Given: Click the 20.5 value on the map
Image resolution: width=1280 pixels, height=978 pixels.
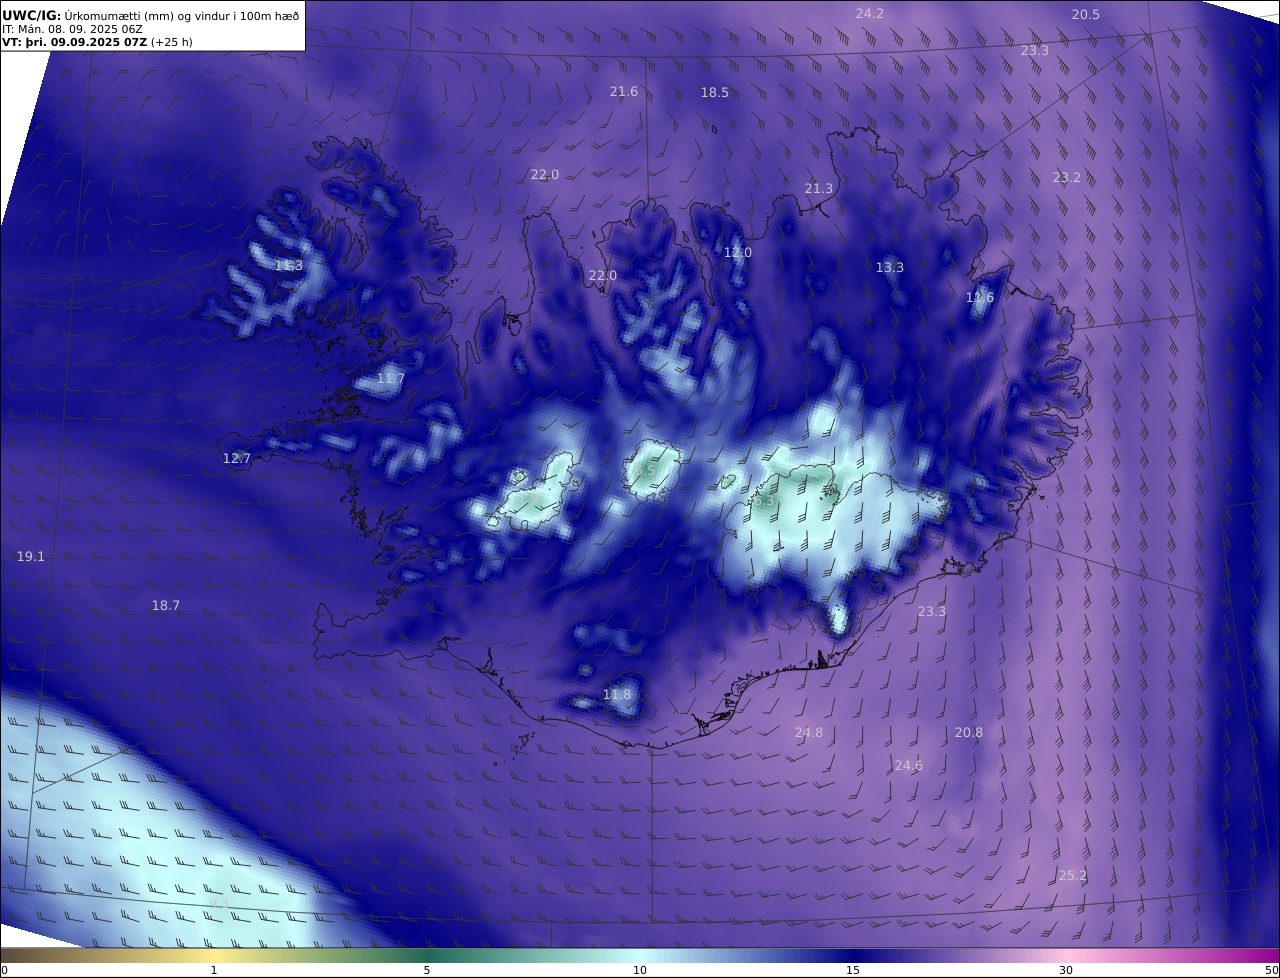Looking at the screenshot, I should (x=1086, y=14).
